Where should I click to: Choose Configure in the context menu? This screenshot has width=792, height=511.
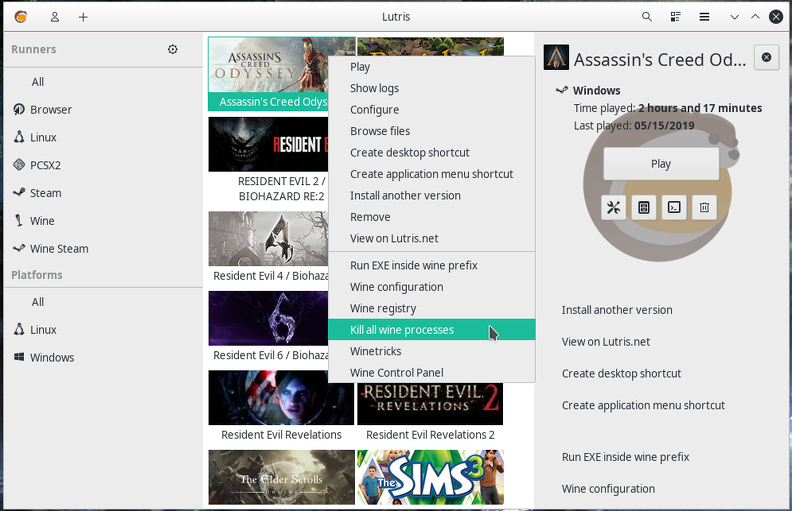coord(431,110)
